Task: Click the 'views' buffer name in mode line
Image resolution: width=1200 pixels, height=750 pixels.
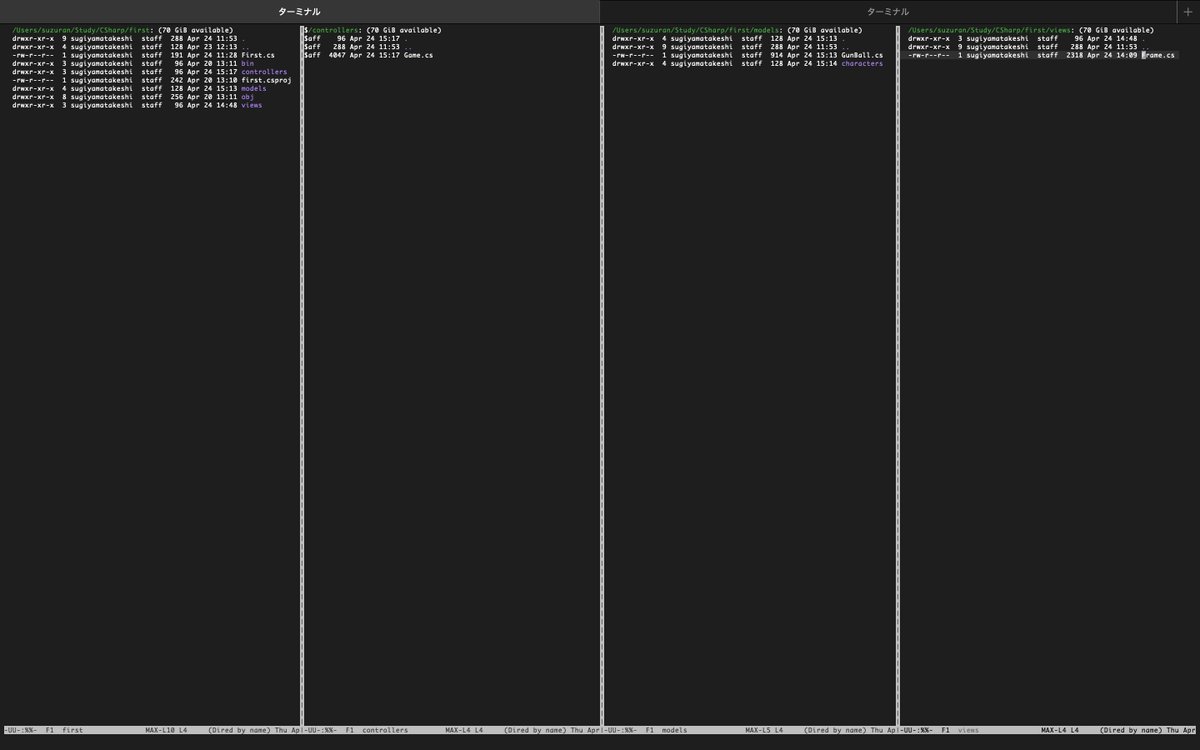Action: [x=969, y=730]
